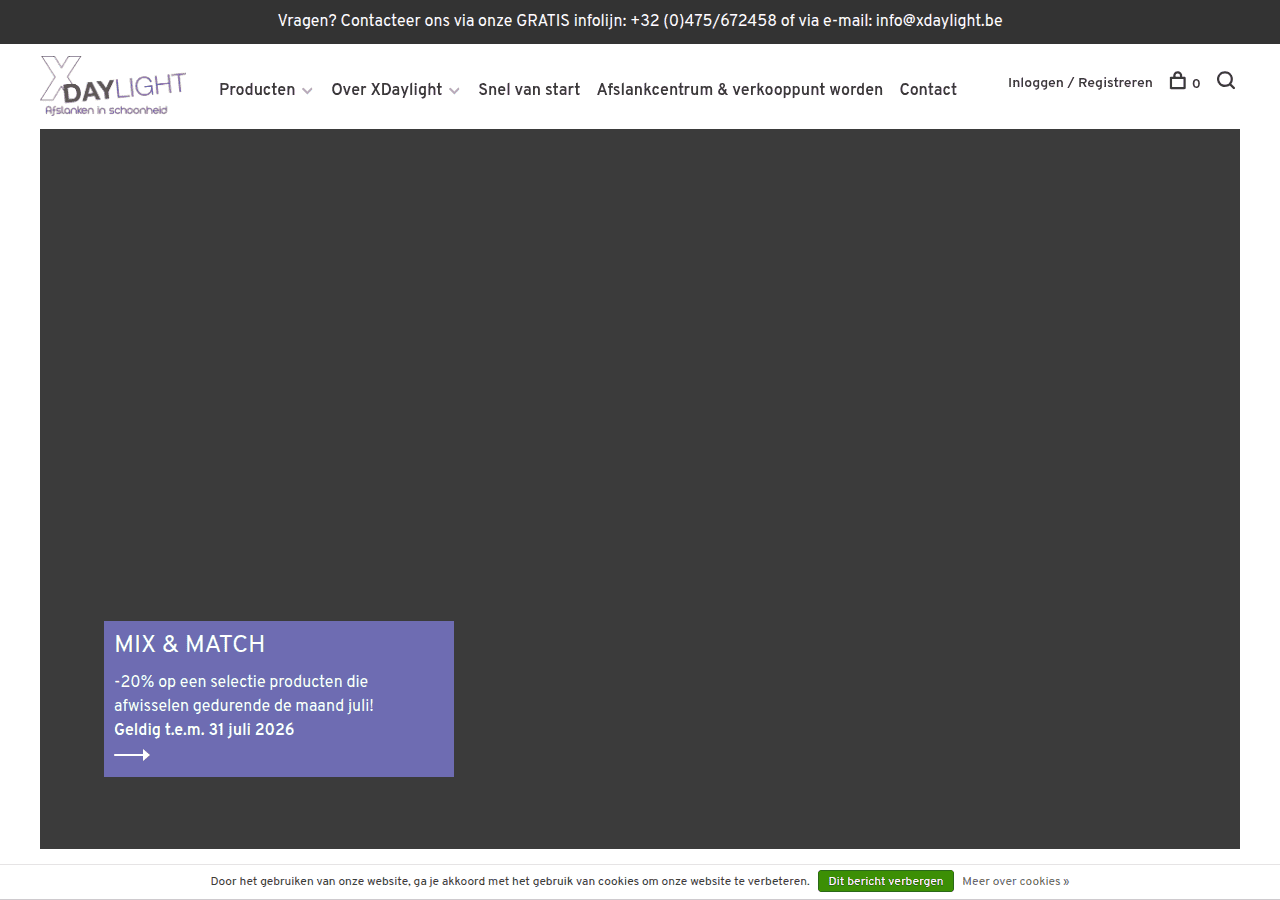Open Meer over cookies link
1280x900 pixels.
[x=1015, y=881]
